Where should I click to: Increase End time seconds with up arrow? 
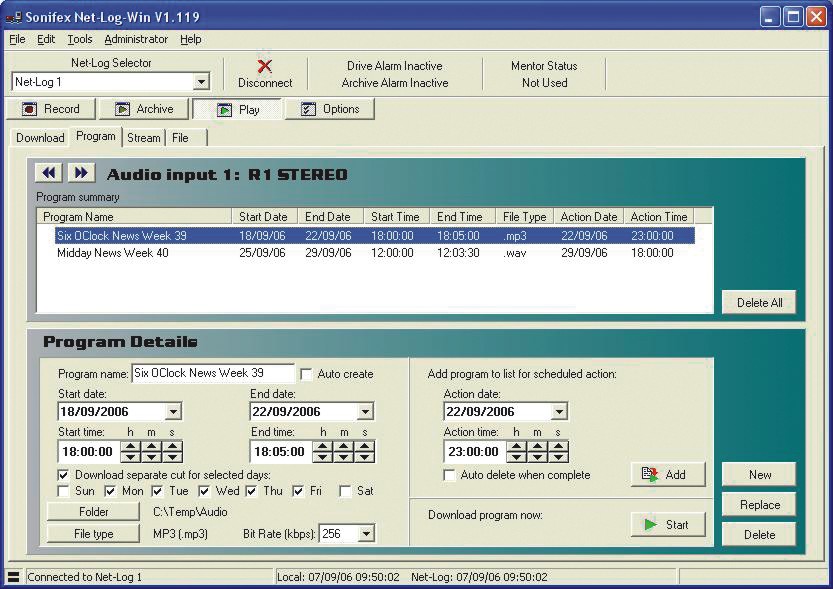tap(365, 446)
